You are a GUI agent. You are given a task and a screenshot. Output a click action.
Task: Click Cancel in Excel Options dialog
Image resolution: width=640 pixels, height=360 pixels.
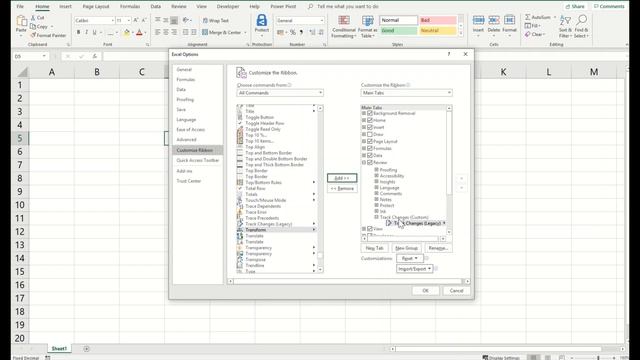(x=456, y=291)
